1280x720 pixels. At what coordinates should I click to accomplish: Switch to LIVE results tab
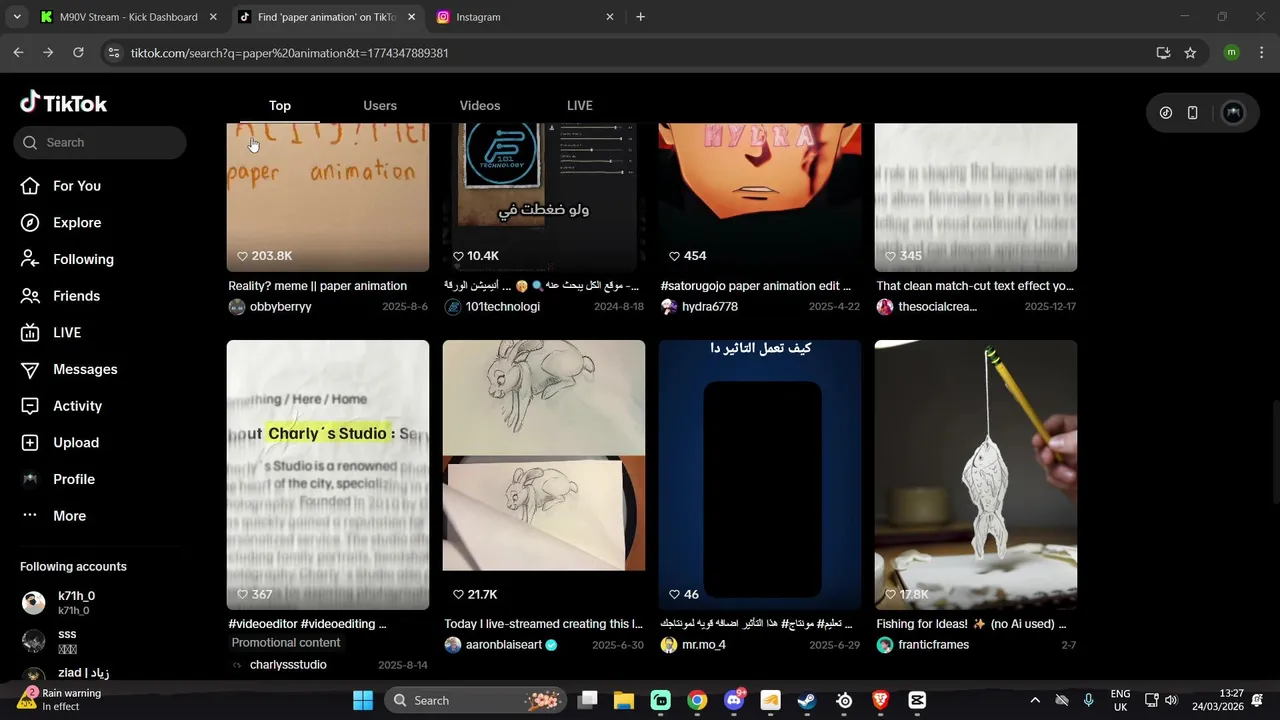tap(579, 106)
